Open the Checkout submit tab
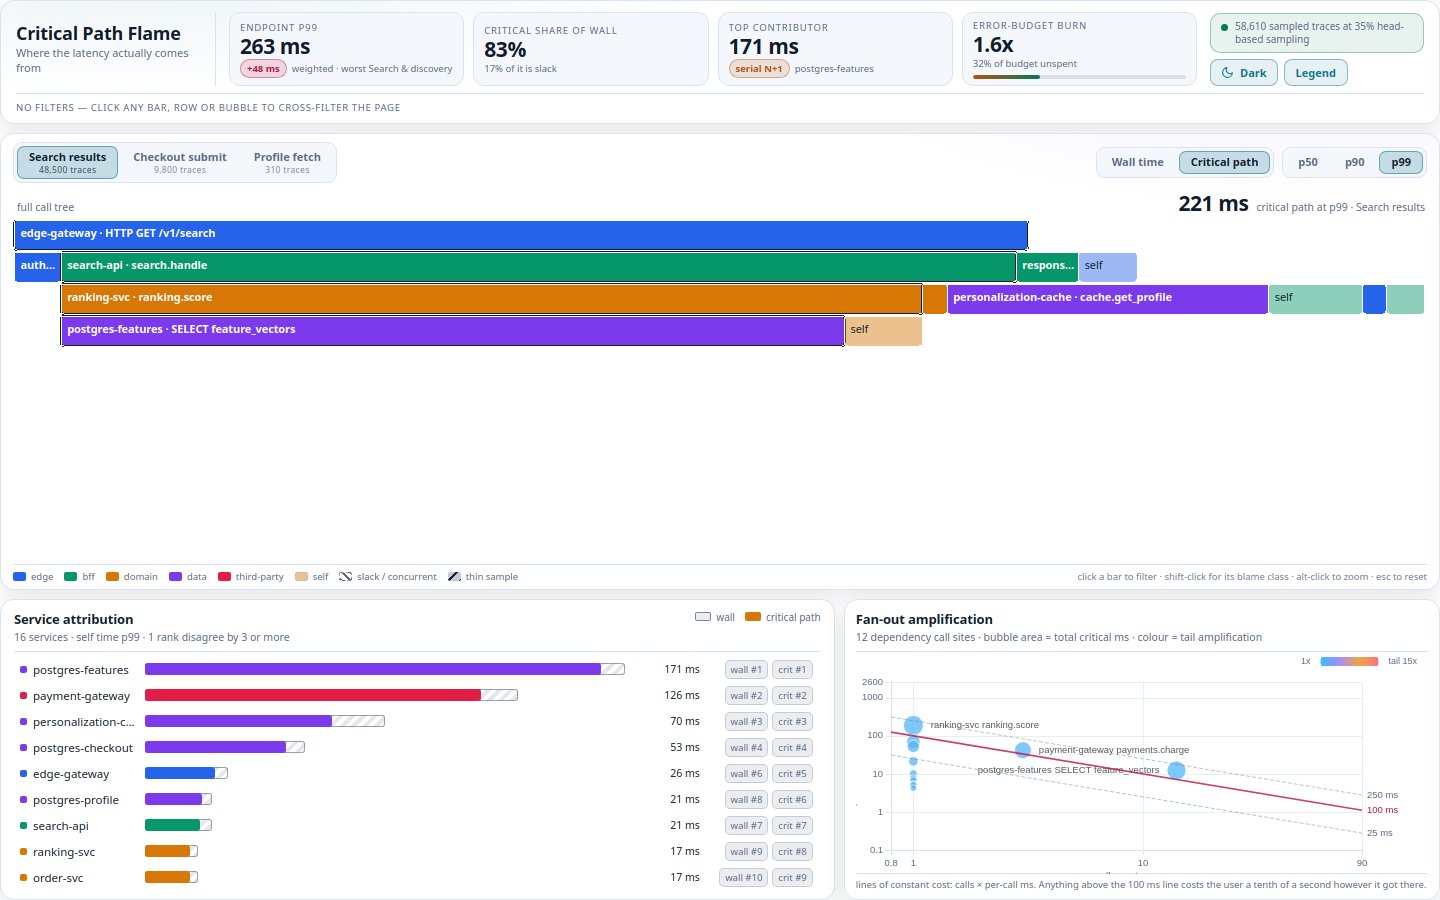The height and width of the screenshot is (900, 1440). (180, 162)
